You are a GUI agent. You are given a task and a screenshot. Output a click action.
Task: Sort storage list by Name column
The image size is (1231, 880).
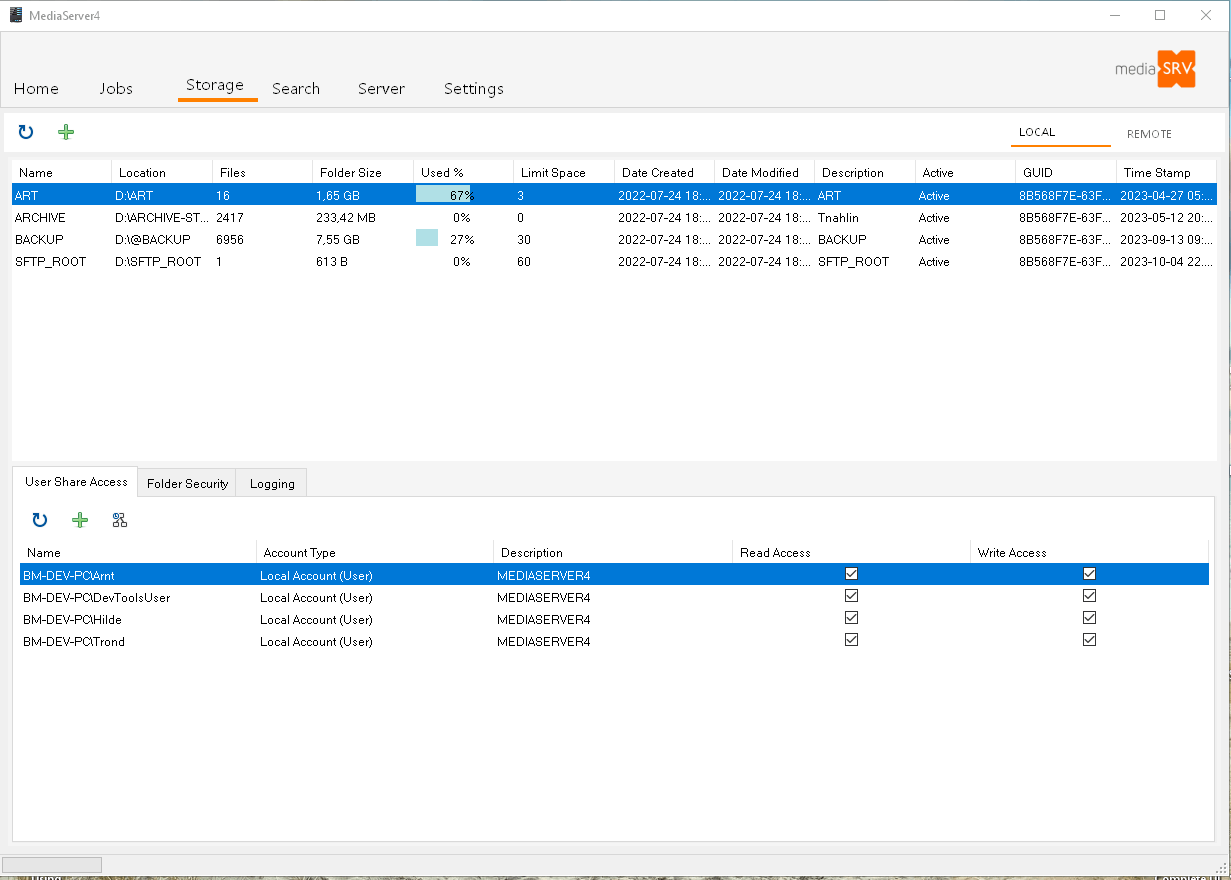point(61,173)
